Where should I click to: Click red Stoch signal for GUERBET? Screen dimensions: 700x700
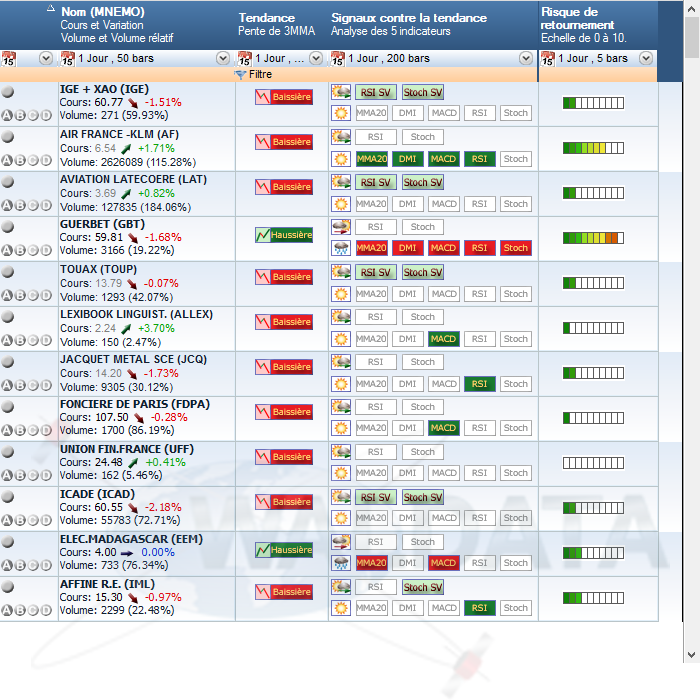click(516, 248)
